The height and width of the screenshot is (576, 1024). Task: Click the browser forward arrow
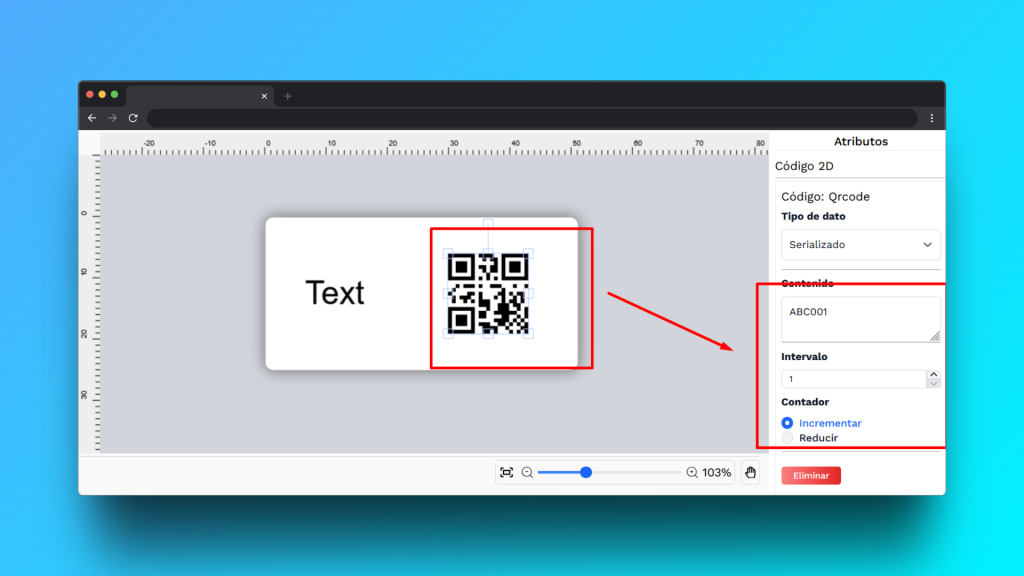[112, 118]
